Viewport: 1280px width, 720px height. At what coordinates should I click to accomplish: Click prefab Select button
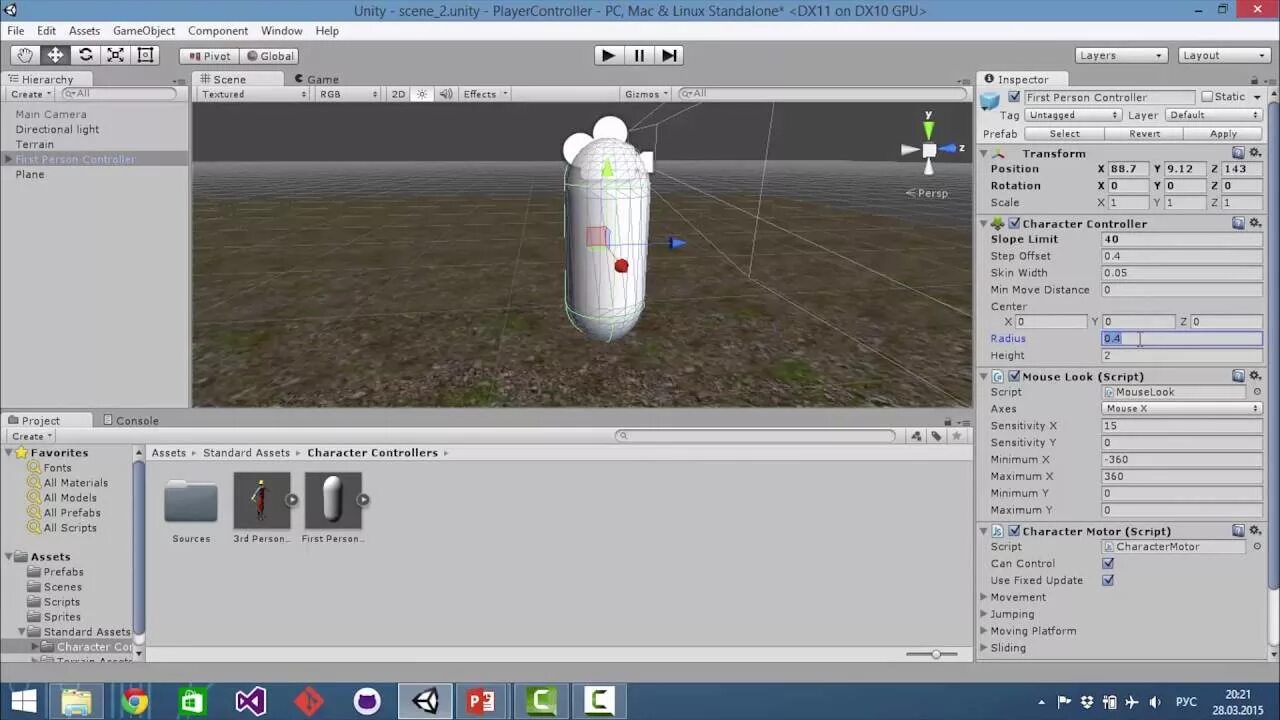tap(1064, 134)
